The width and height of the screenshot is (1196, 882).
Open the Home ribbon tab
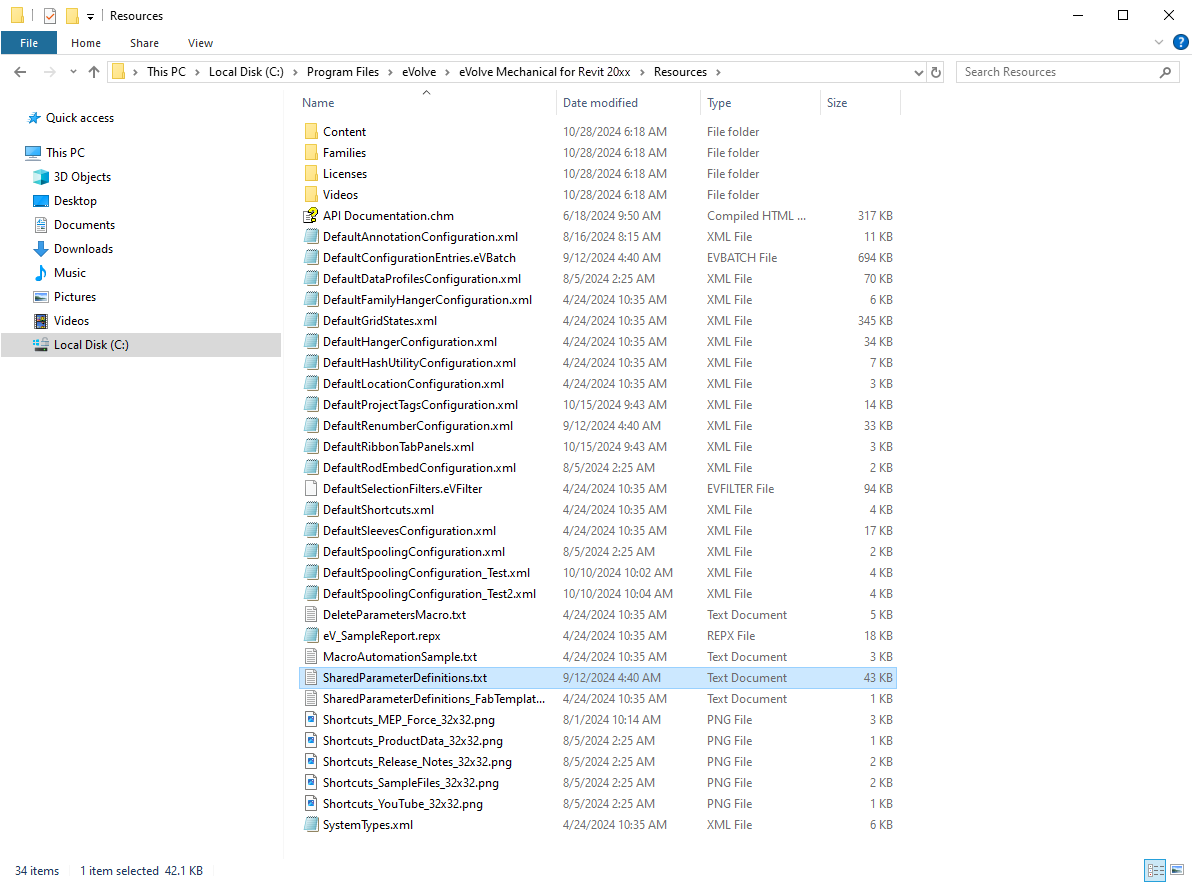coord(85,43)
